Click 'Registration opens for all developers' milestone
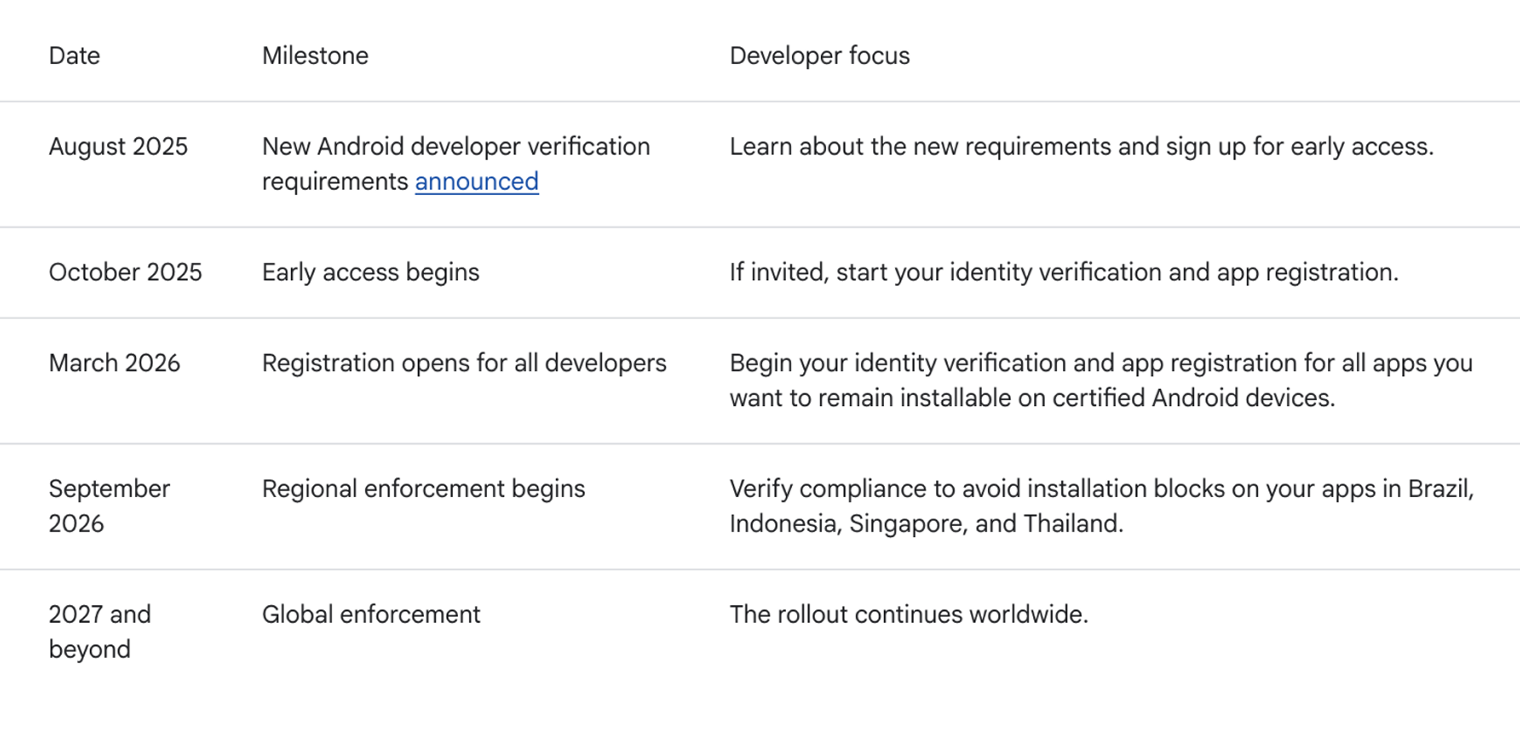Viewport: 1520px width, 730px height. [x=464, y=363]
